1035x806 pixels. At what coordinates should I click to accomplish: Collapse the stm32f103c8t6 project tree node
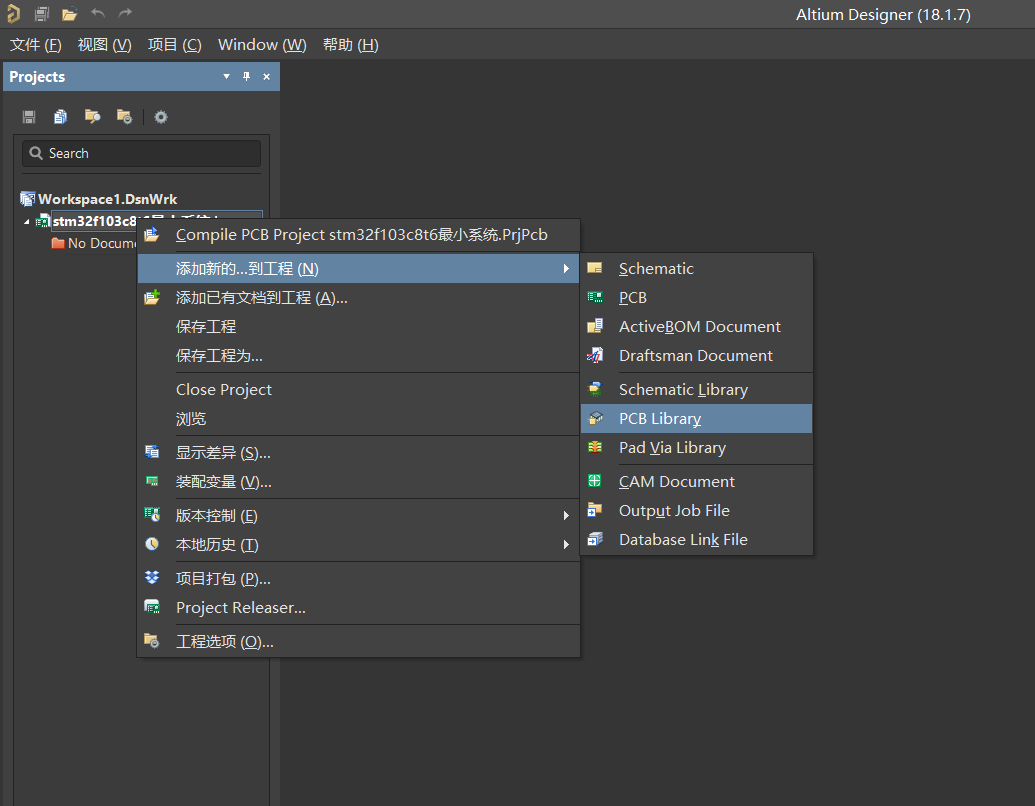[x=26, y=222]
